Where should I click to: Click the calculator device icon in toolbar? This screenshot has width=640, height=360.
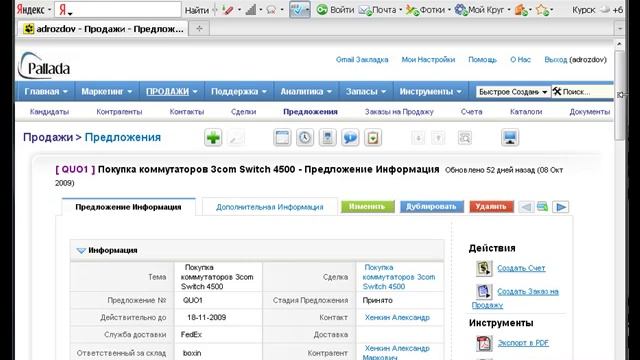(x=327, y=138)
